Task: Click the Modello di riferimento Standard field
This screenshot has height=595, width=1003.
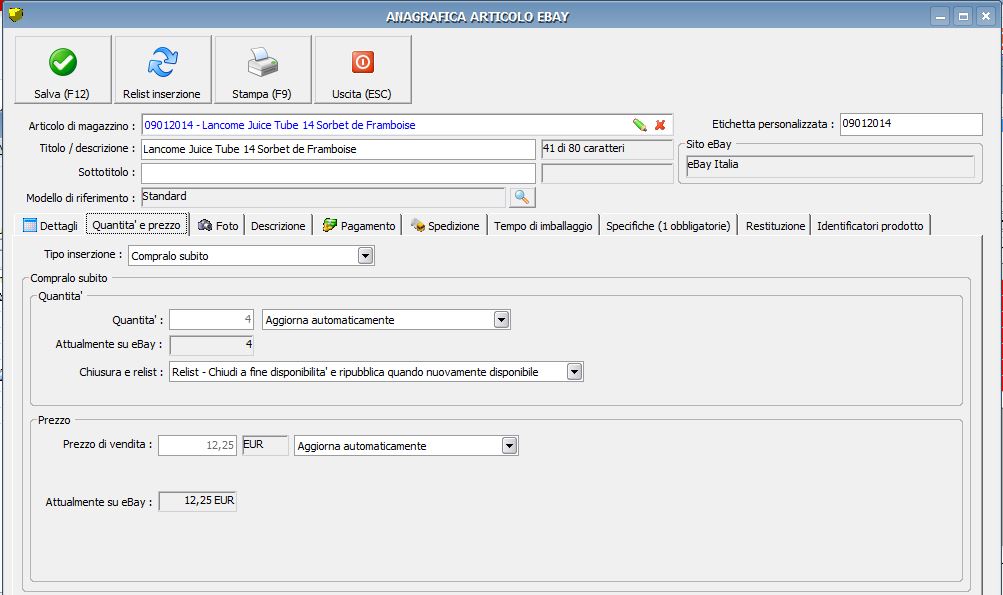Action: [x=323, y=197]
